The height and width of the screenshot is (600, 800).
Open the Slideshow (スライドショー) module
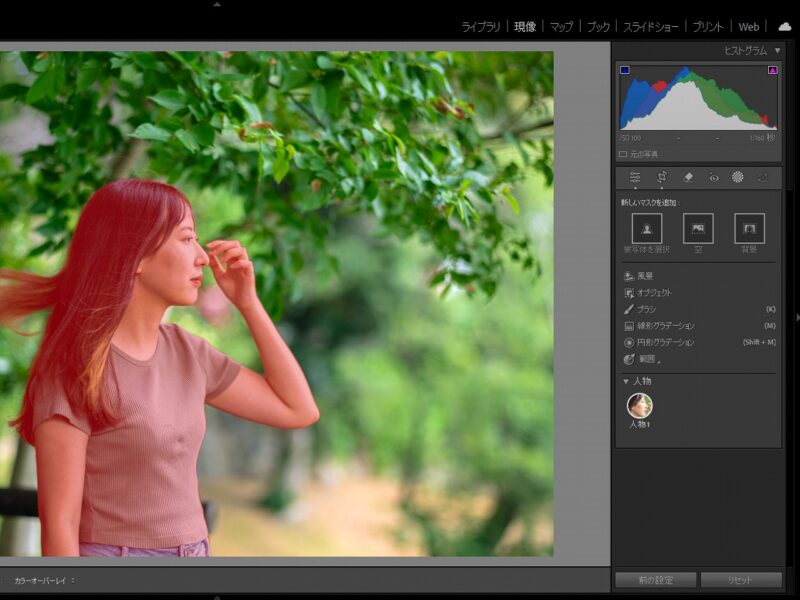coord(652,27)
